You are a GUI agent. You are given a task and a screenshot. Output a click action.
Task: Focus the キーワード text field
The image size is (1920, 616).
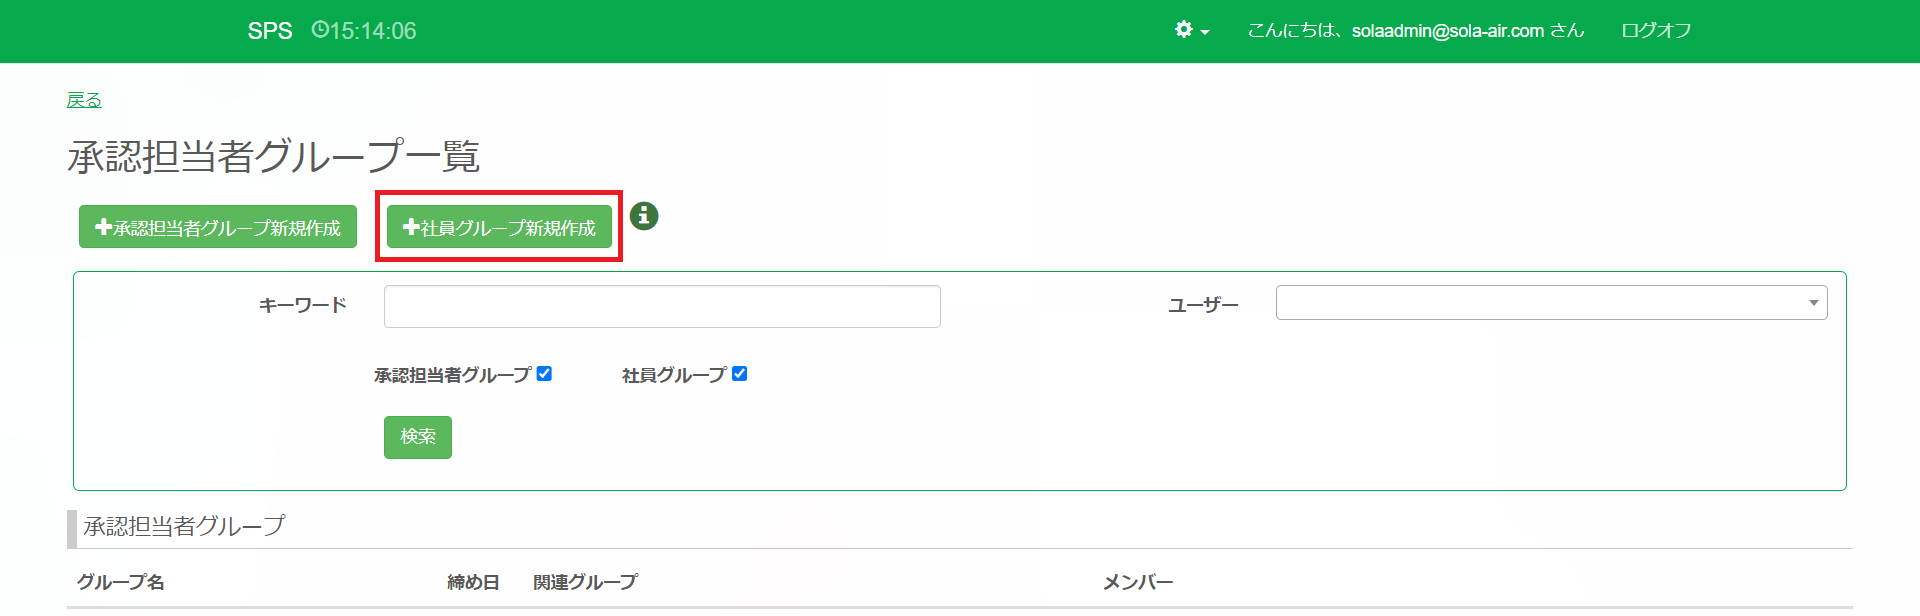click(662, 306)
